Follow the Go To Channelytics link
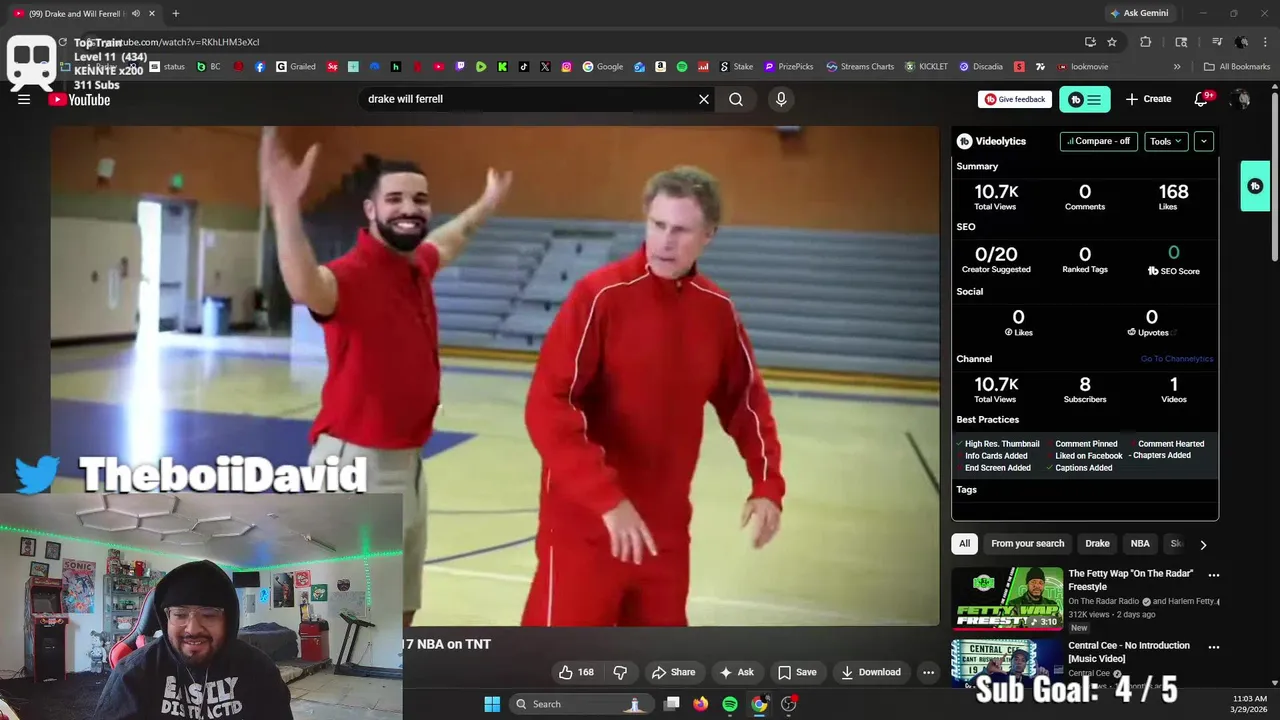The image size is (1280, 720). point(1177,359)
